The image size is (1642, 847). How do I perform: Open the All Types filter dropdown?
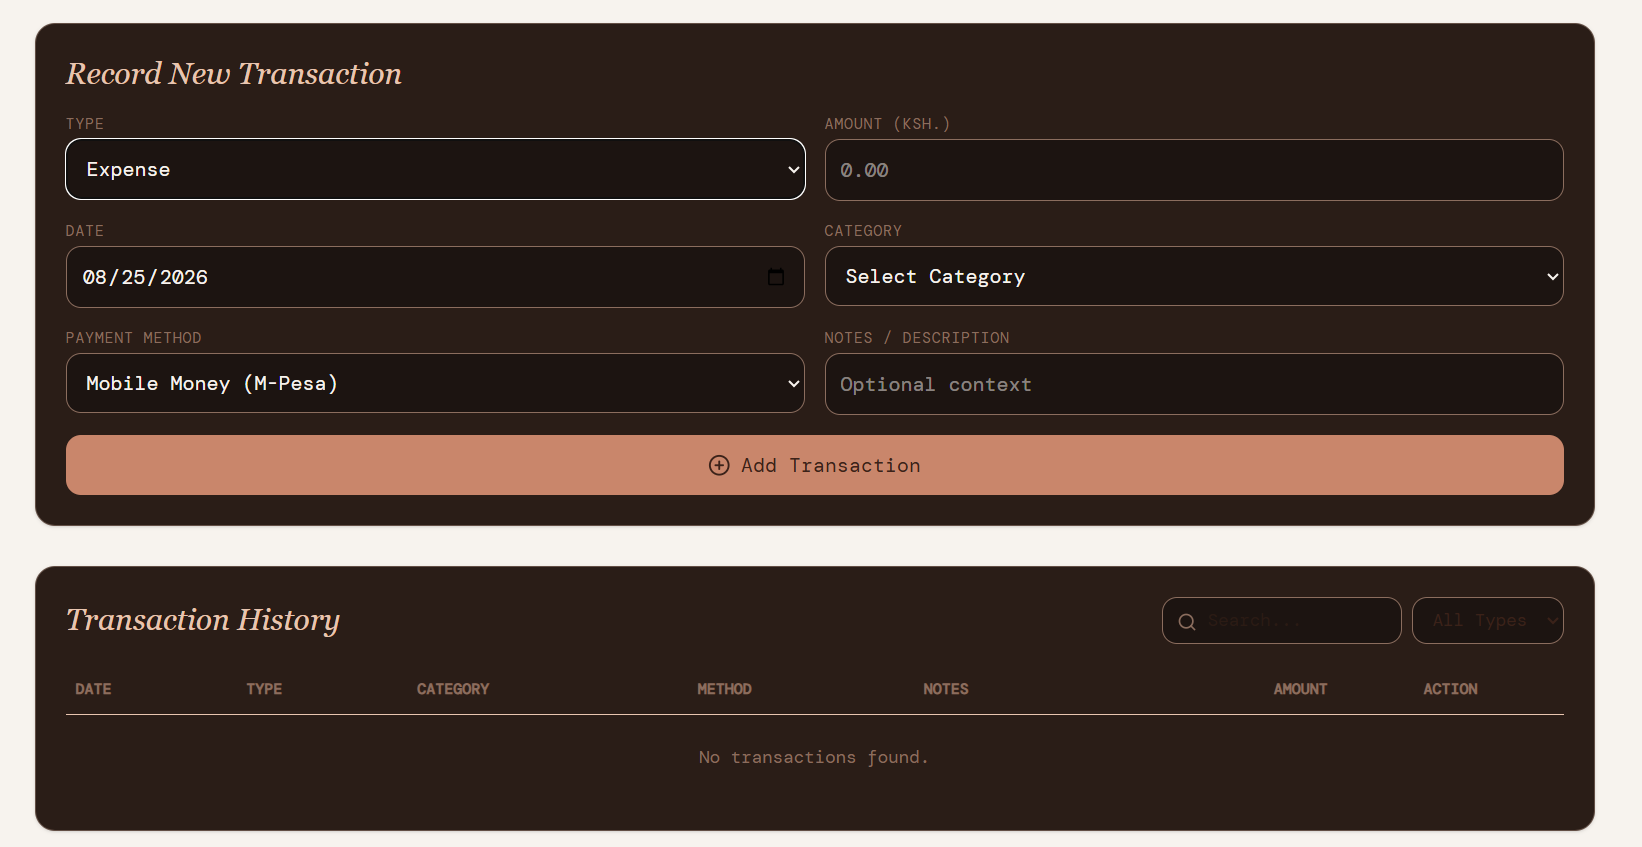click(1487, 620)
